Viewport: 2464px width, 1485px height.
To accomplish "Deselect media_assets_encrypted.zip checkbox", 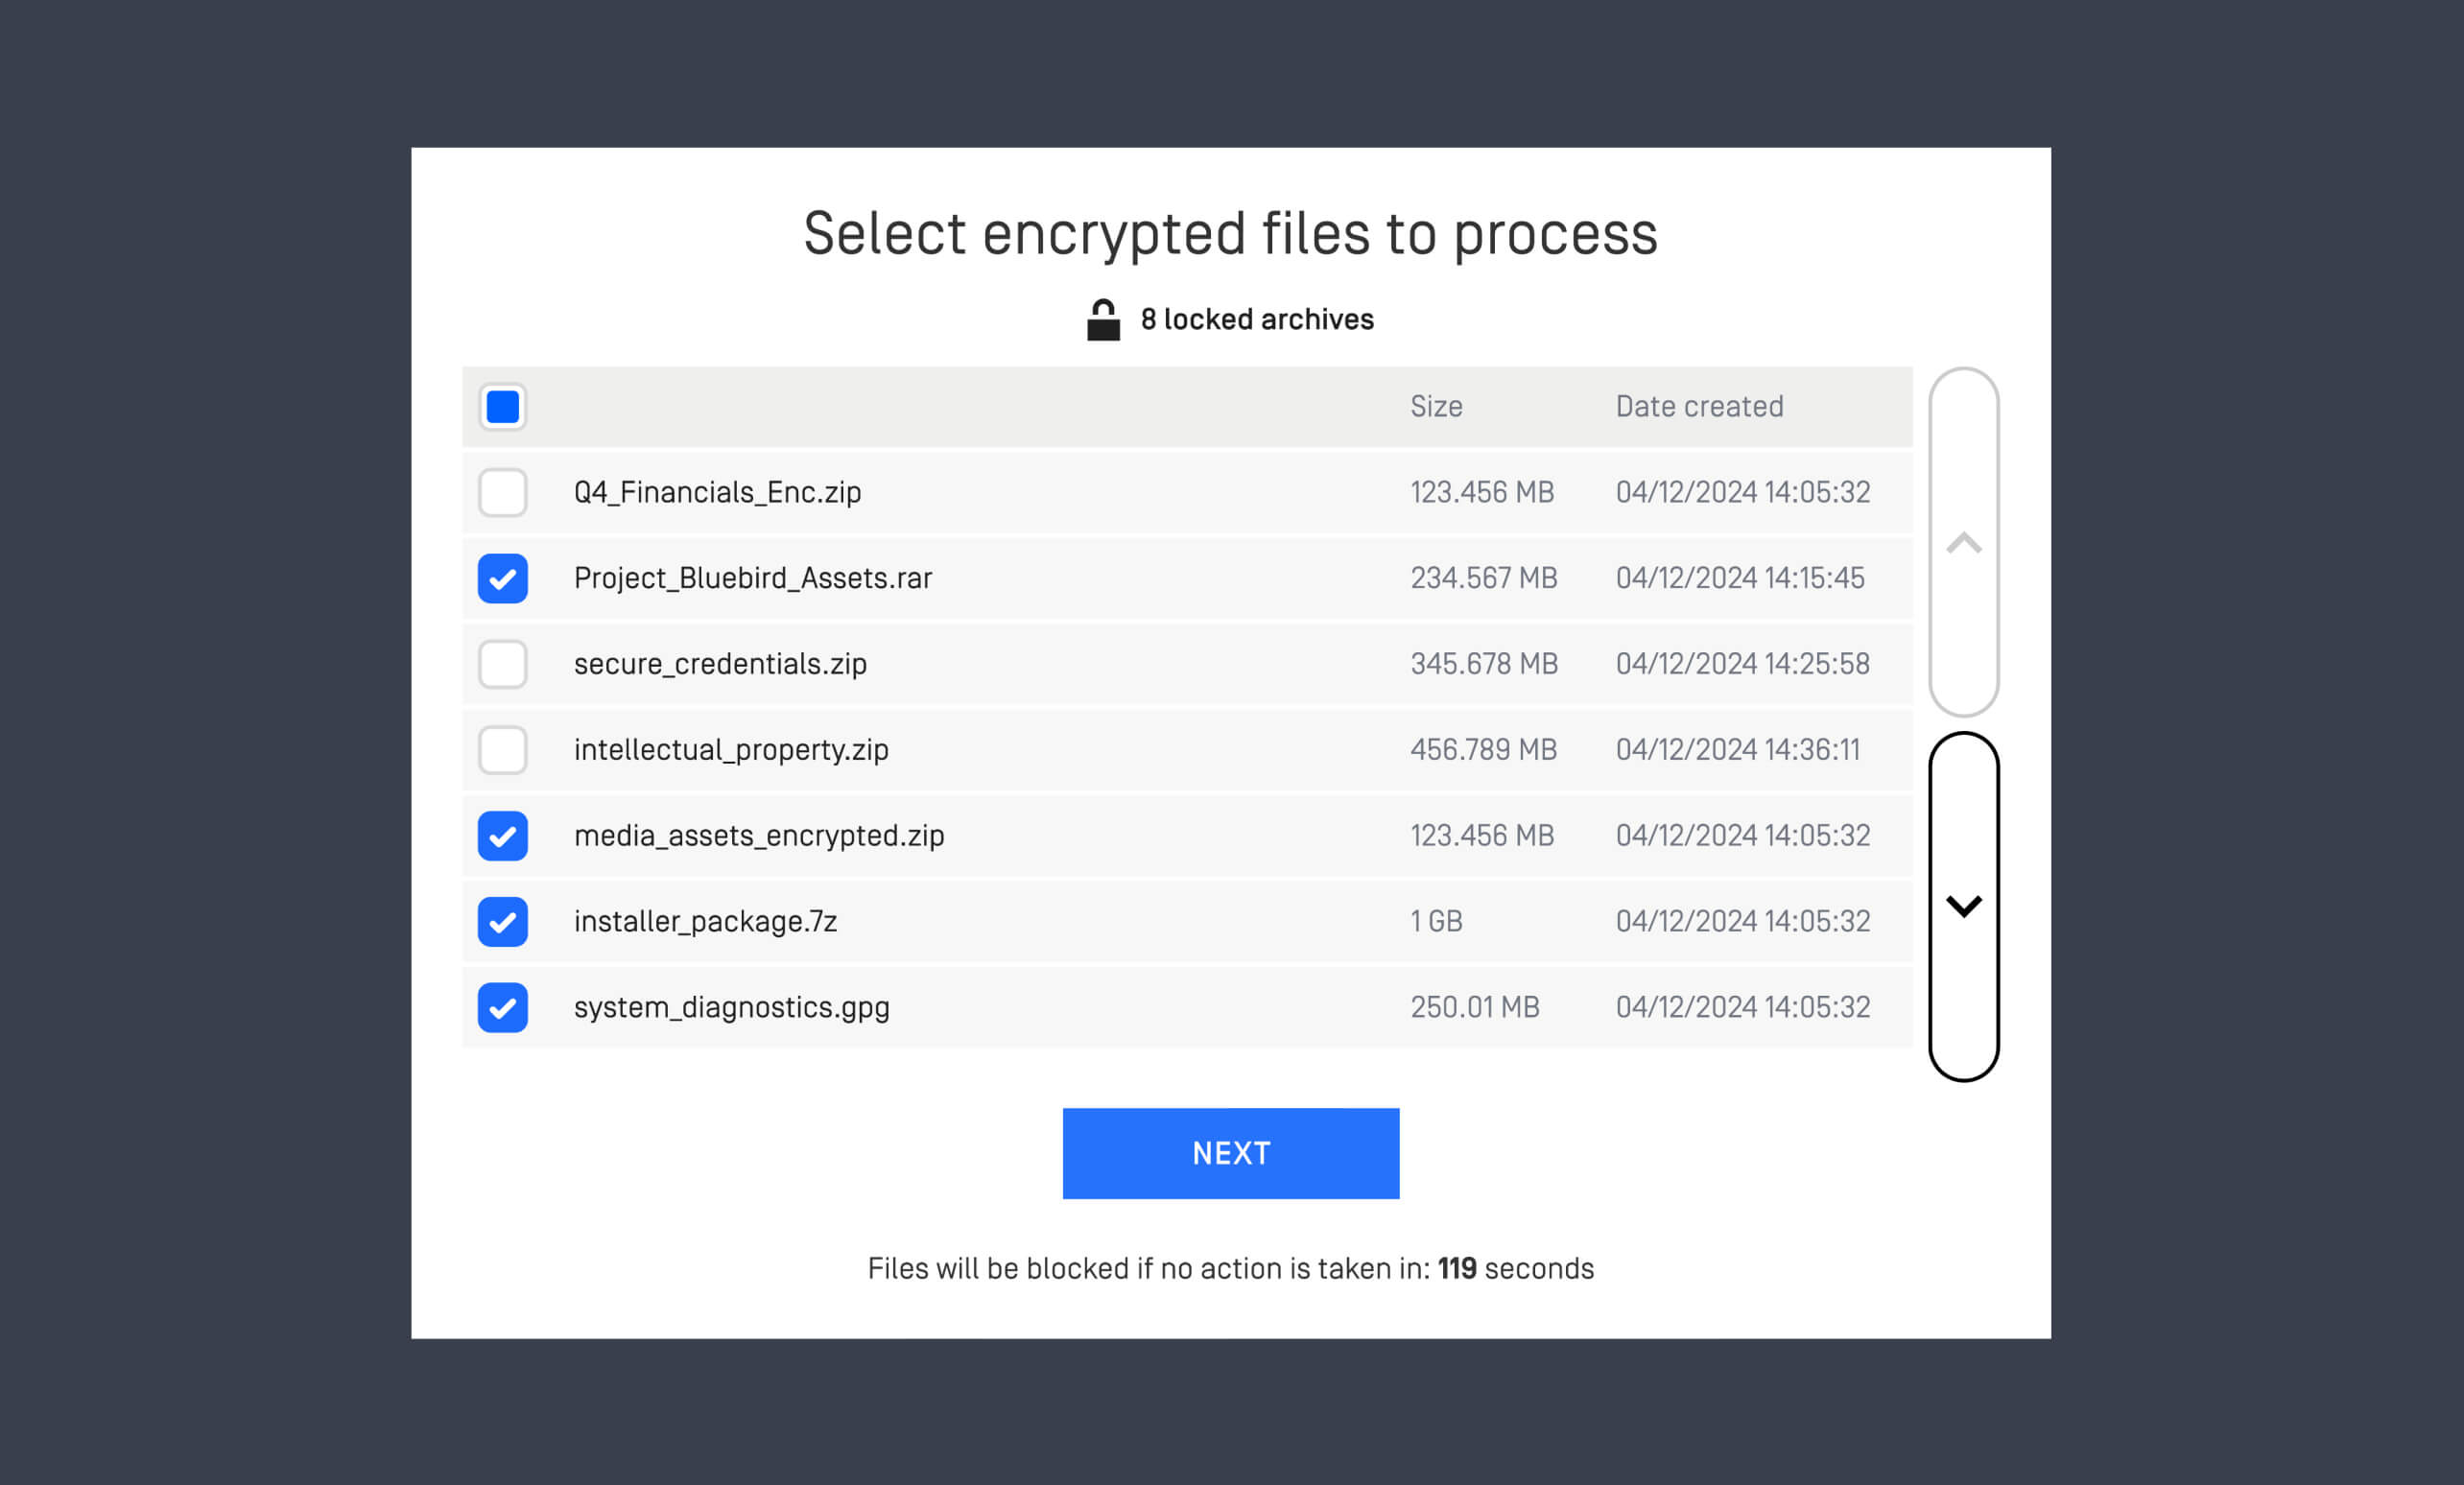I will click(502, 836).
